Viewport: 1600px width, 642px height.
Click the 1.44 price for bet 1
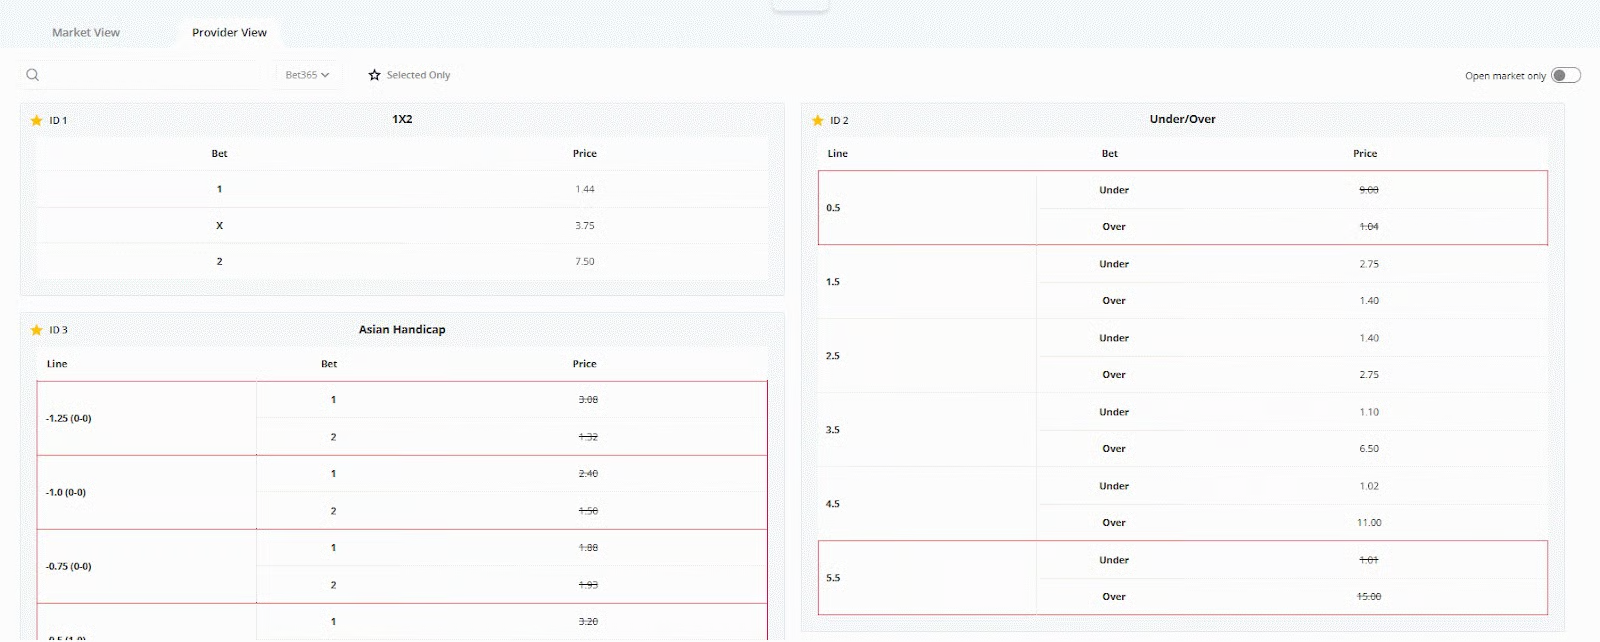tap(585, 189)
